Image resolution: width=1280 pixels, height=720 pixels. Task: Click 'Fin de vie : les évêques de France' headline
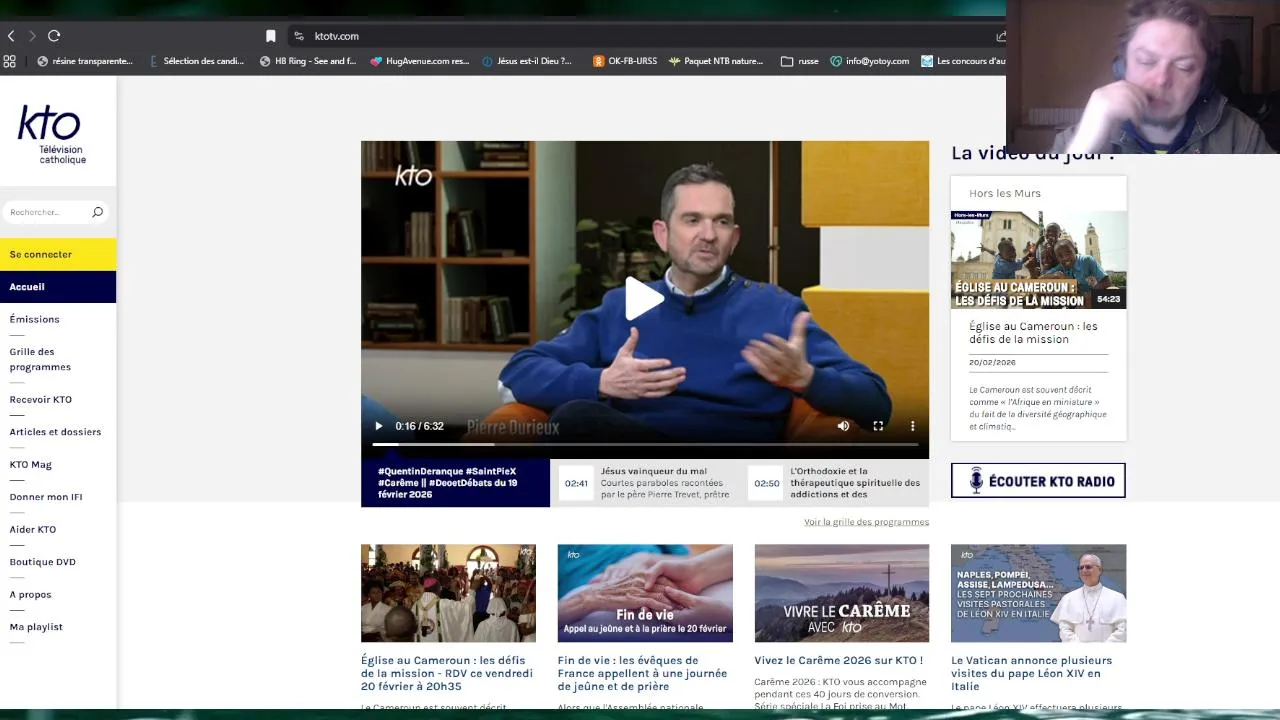(x=642, y=673)
